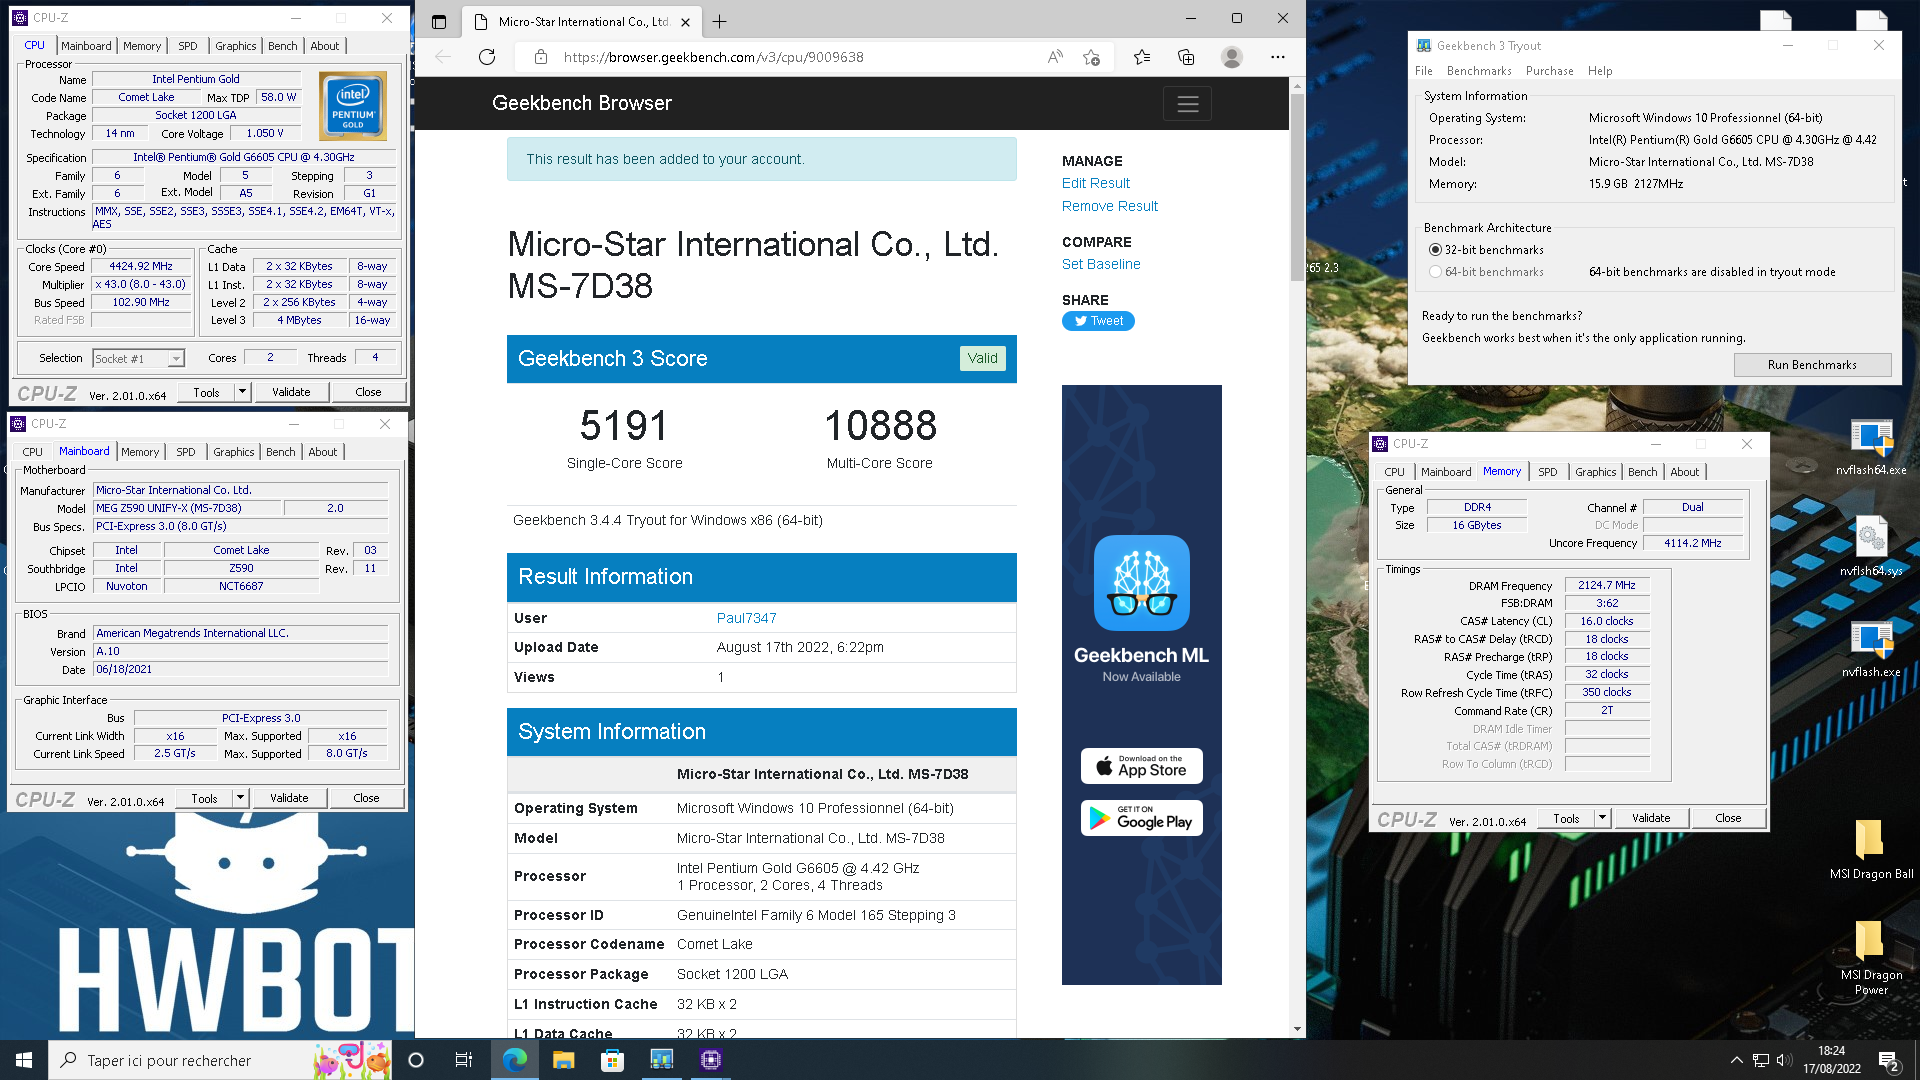Click Edit Result link
Image resolution: width=1920 pixels, height=1080 pixels.
pos(1096,183)
